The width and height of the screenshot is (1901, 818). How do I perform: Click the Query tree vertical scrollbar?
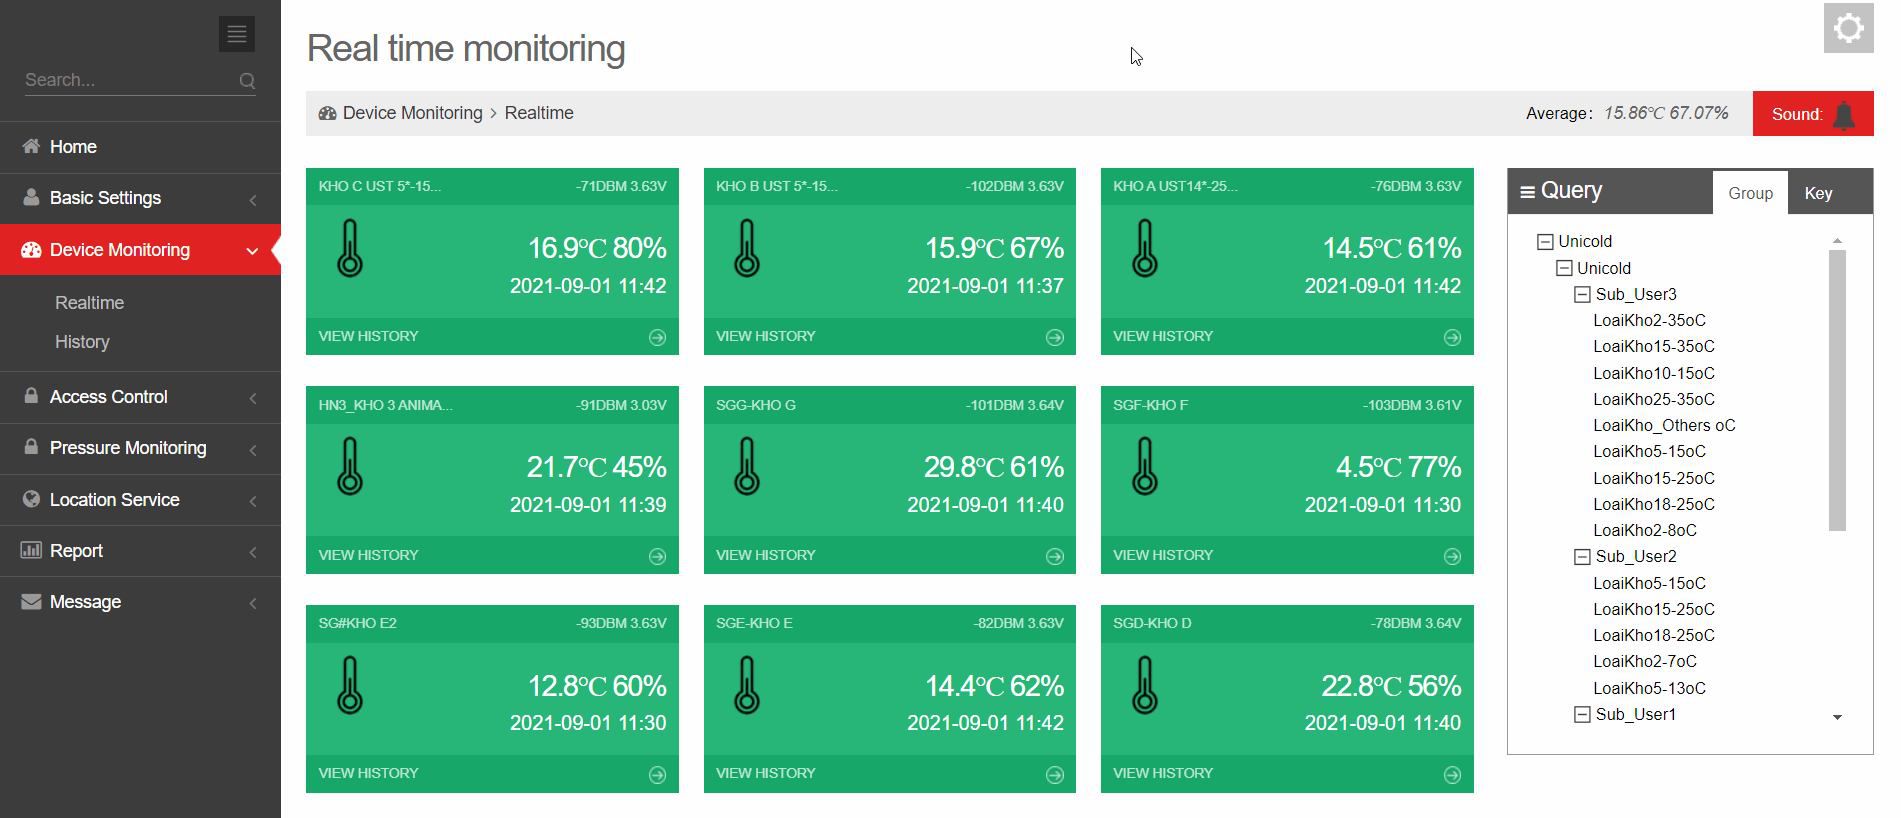point(1836,390)
